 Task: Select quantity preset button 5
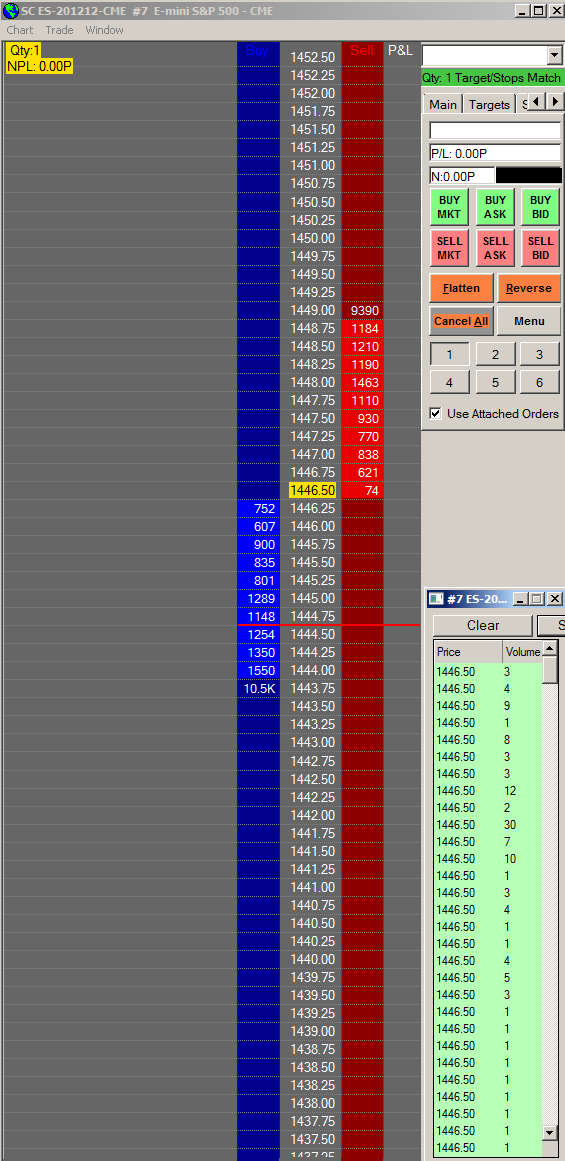[495, 383]
